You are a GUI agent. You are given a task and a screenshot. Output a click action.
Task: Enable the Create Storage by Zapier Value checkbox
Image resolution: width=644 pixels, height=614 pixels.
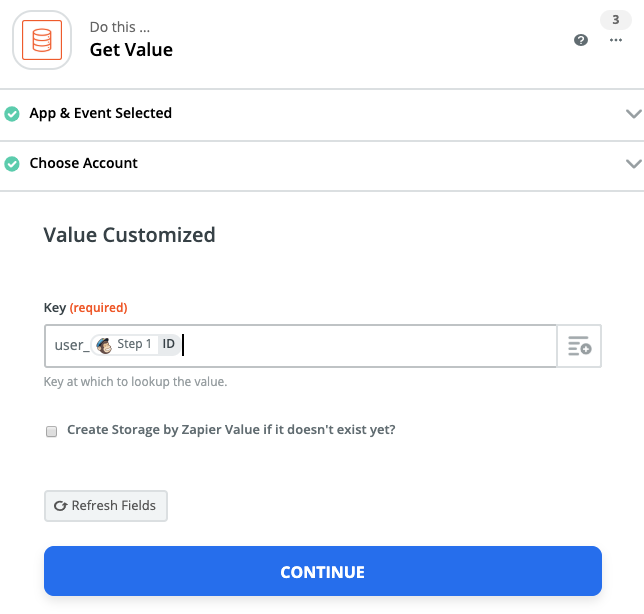coord(51,431)
